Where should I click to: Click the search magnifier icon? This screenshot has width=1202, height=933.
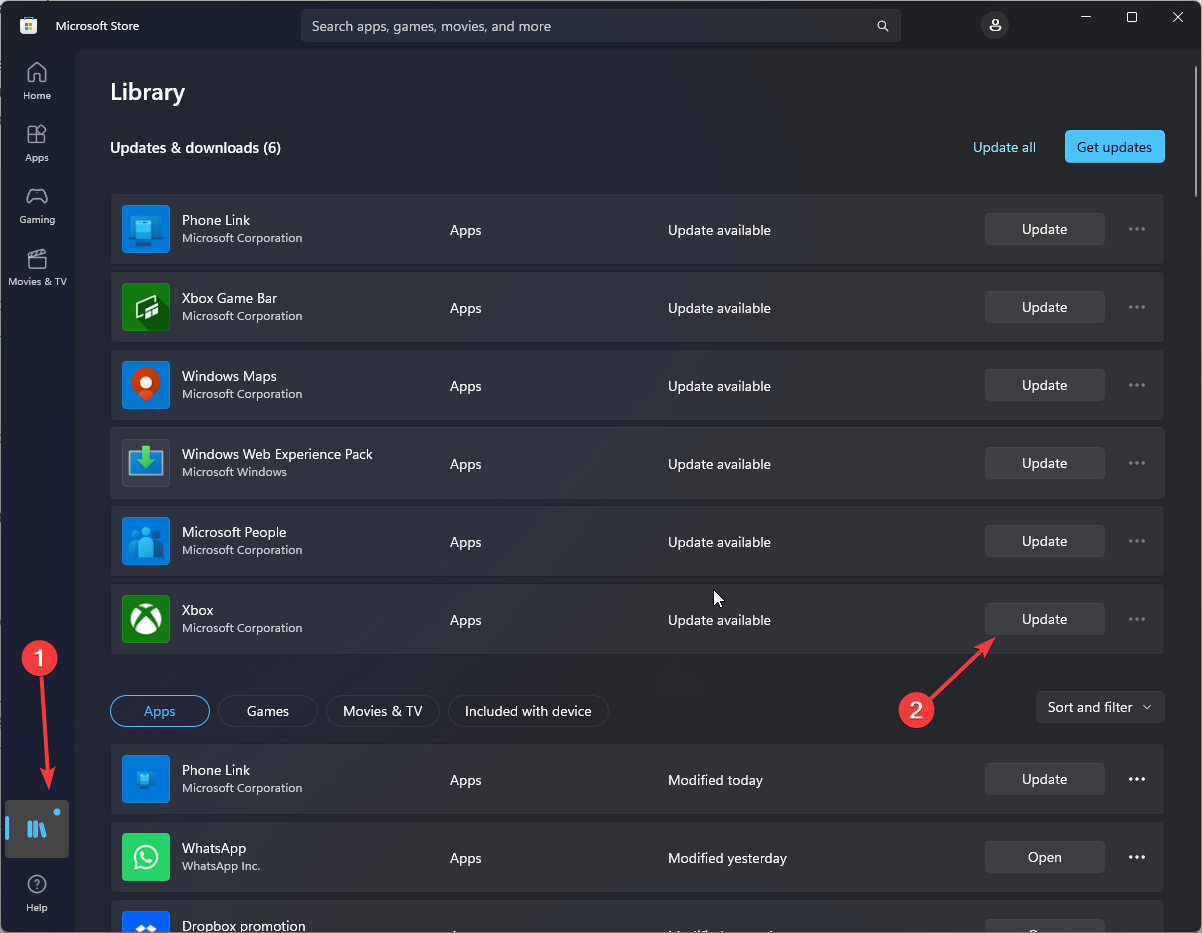pyautogui.click(x=882, y=26)
